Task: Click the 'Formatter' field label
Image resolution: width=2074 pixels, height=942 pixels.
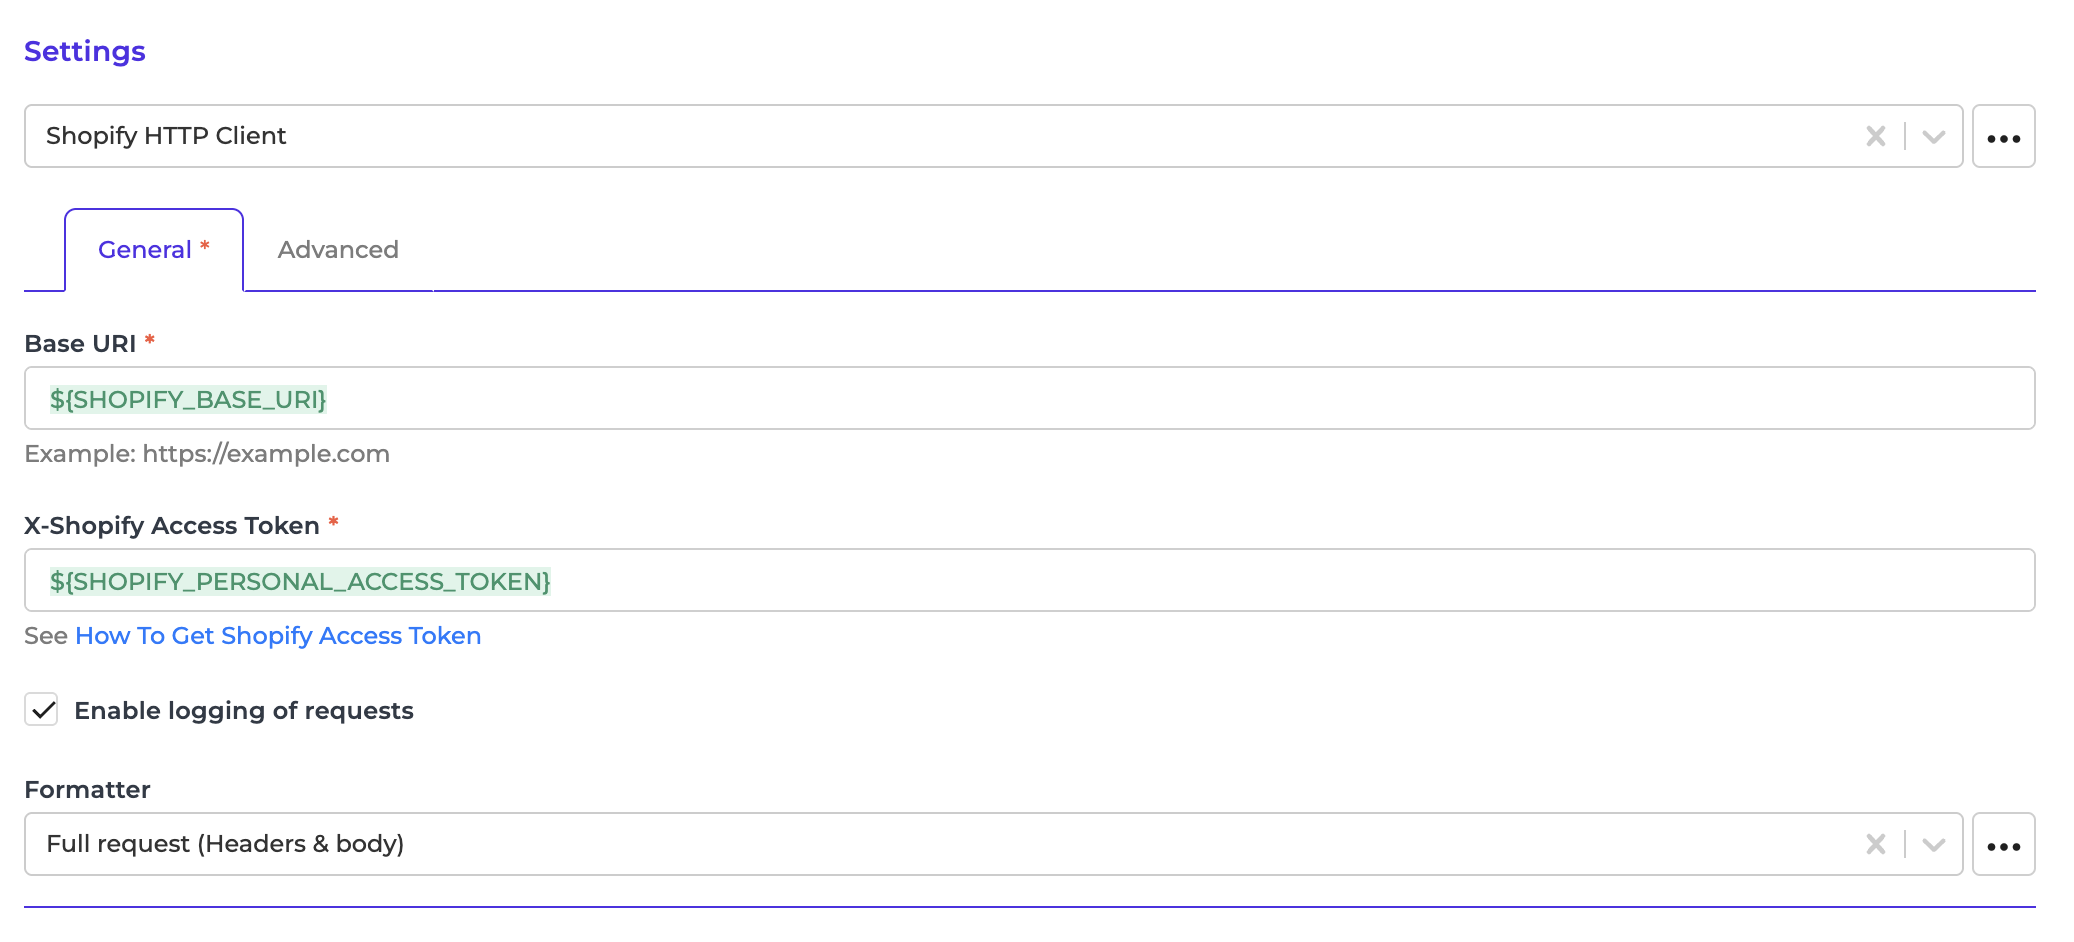Action: point(87,790)
